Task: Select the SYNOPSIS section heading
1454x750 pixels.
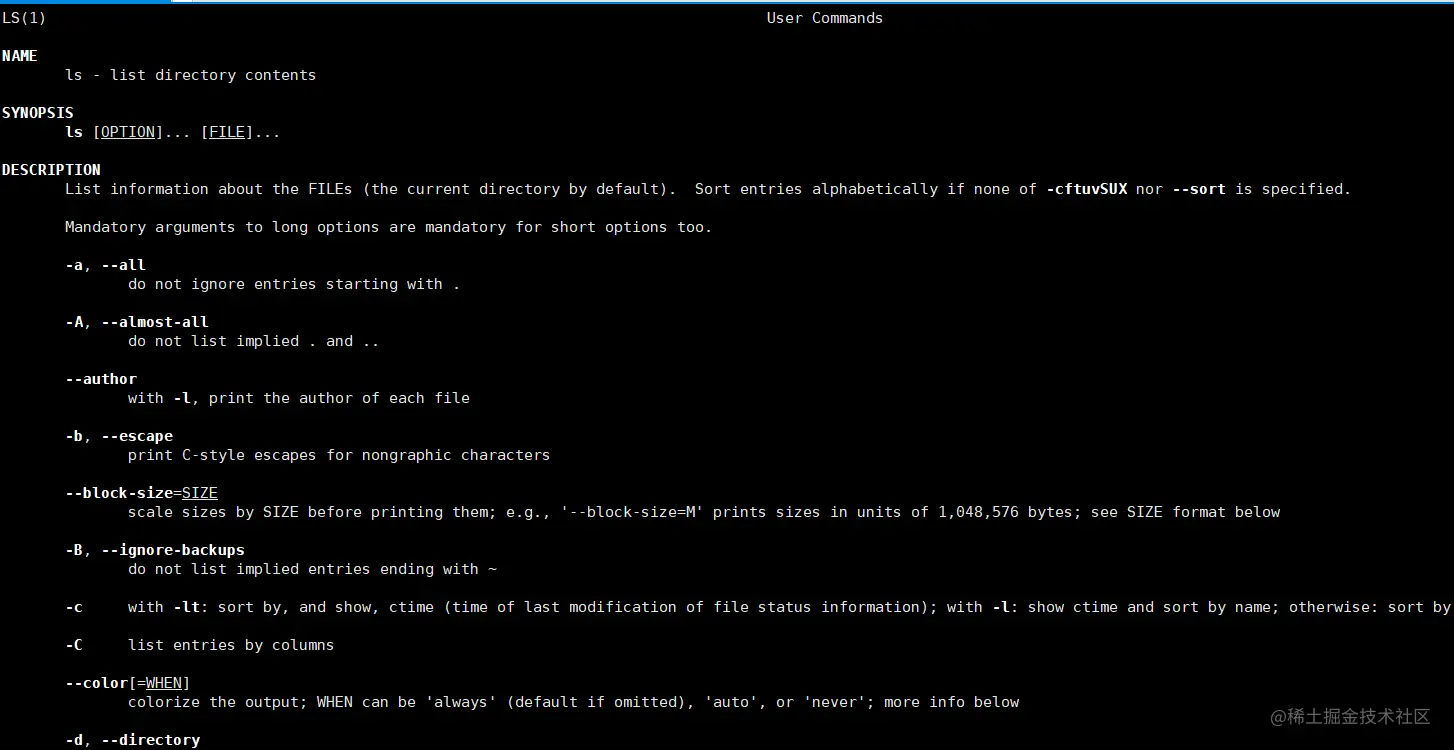Action: [x=38, y=113]
